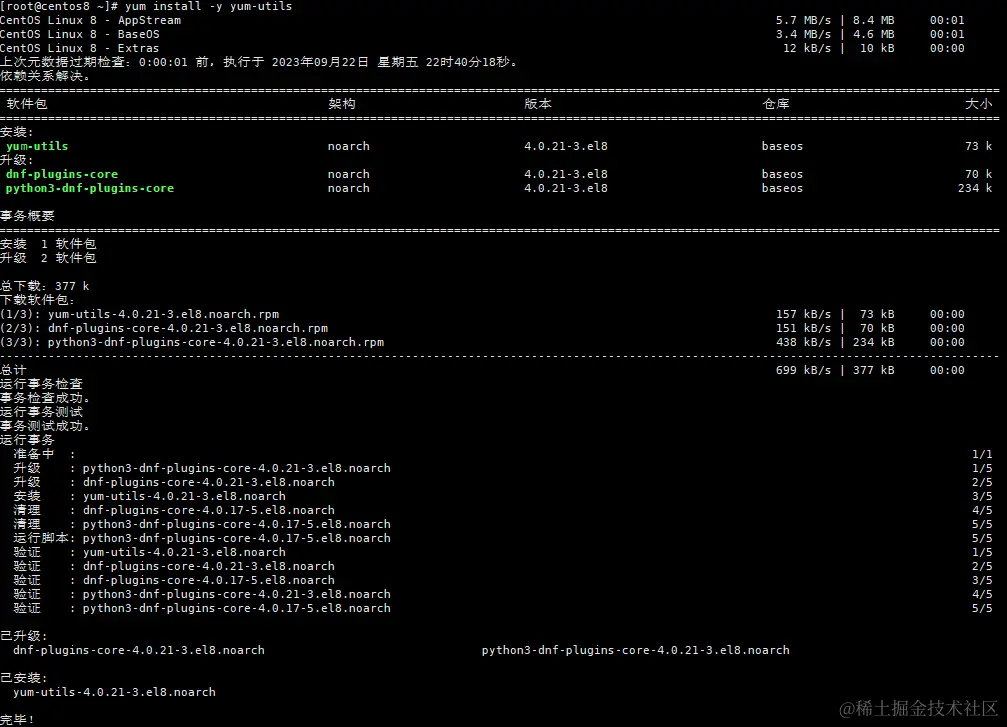The height and width of the screenshot is (727, 1007).
Task: Select the yum-utils package name in green
Action: (x=36, y=145)
